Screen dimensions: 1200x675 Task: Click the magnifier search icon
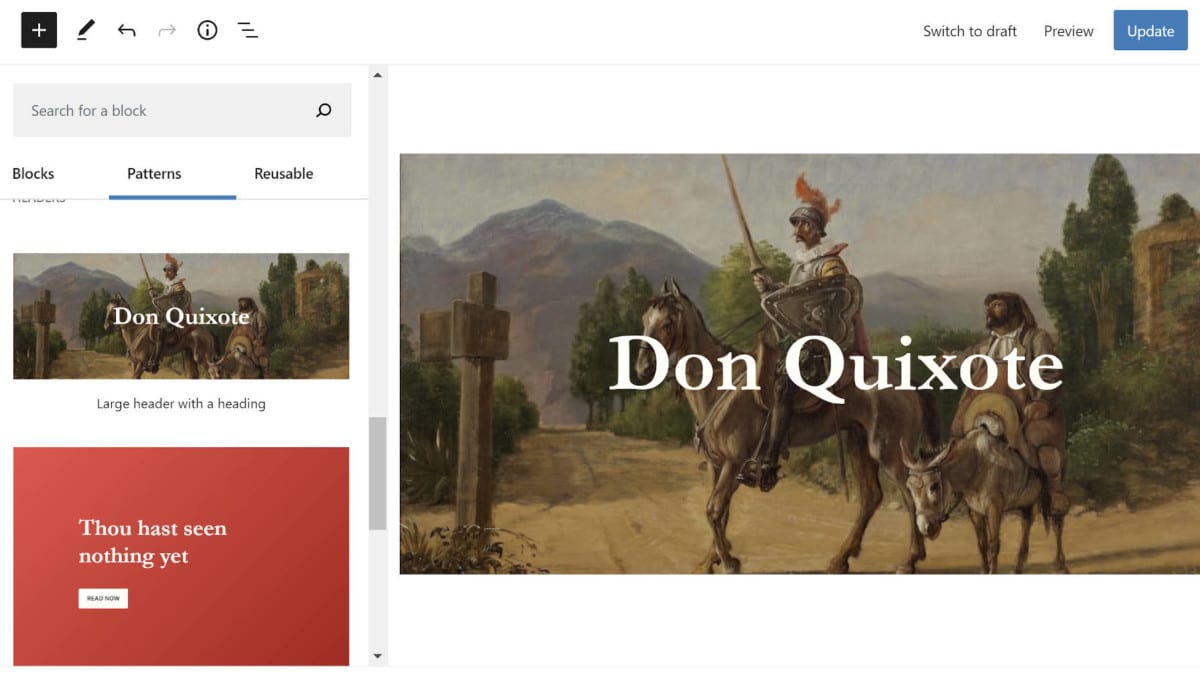click(323, 110)
